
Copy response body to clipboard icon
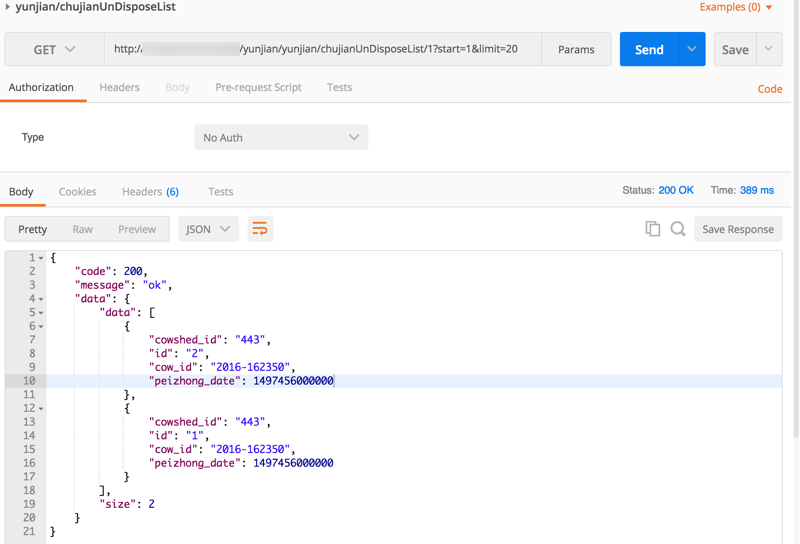point(652,229)
